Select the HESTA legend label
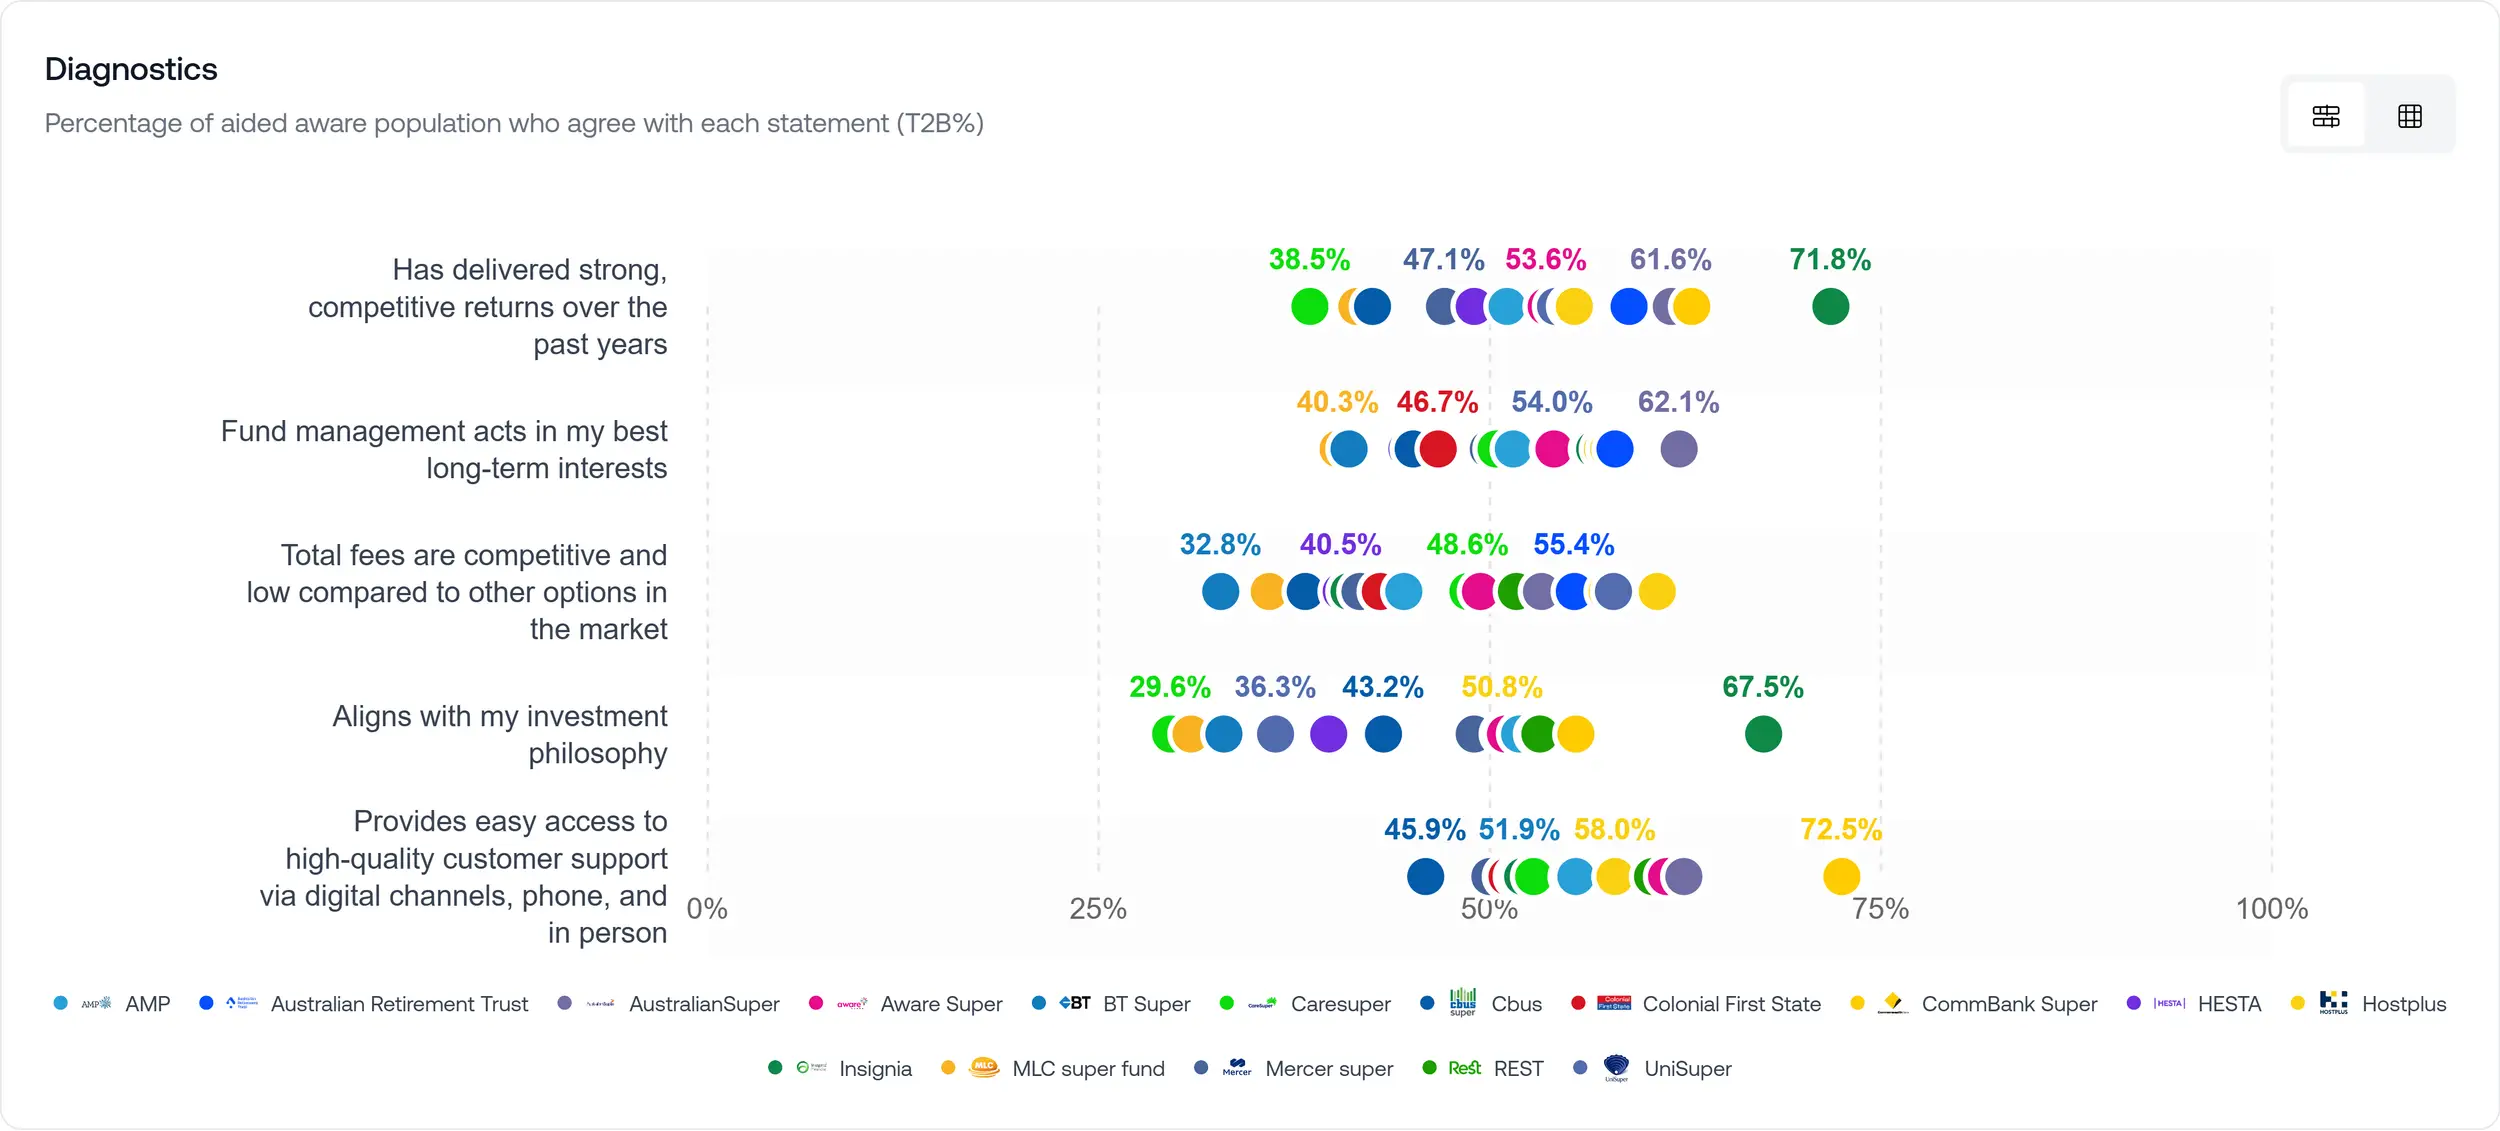Viewport: 2500px width, 1131px height. click(2229, 1004)
